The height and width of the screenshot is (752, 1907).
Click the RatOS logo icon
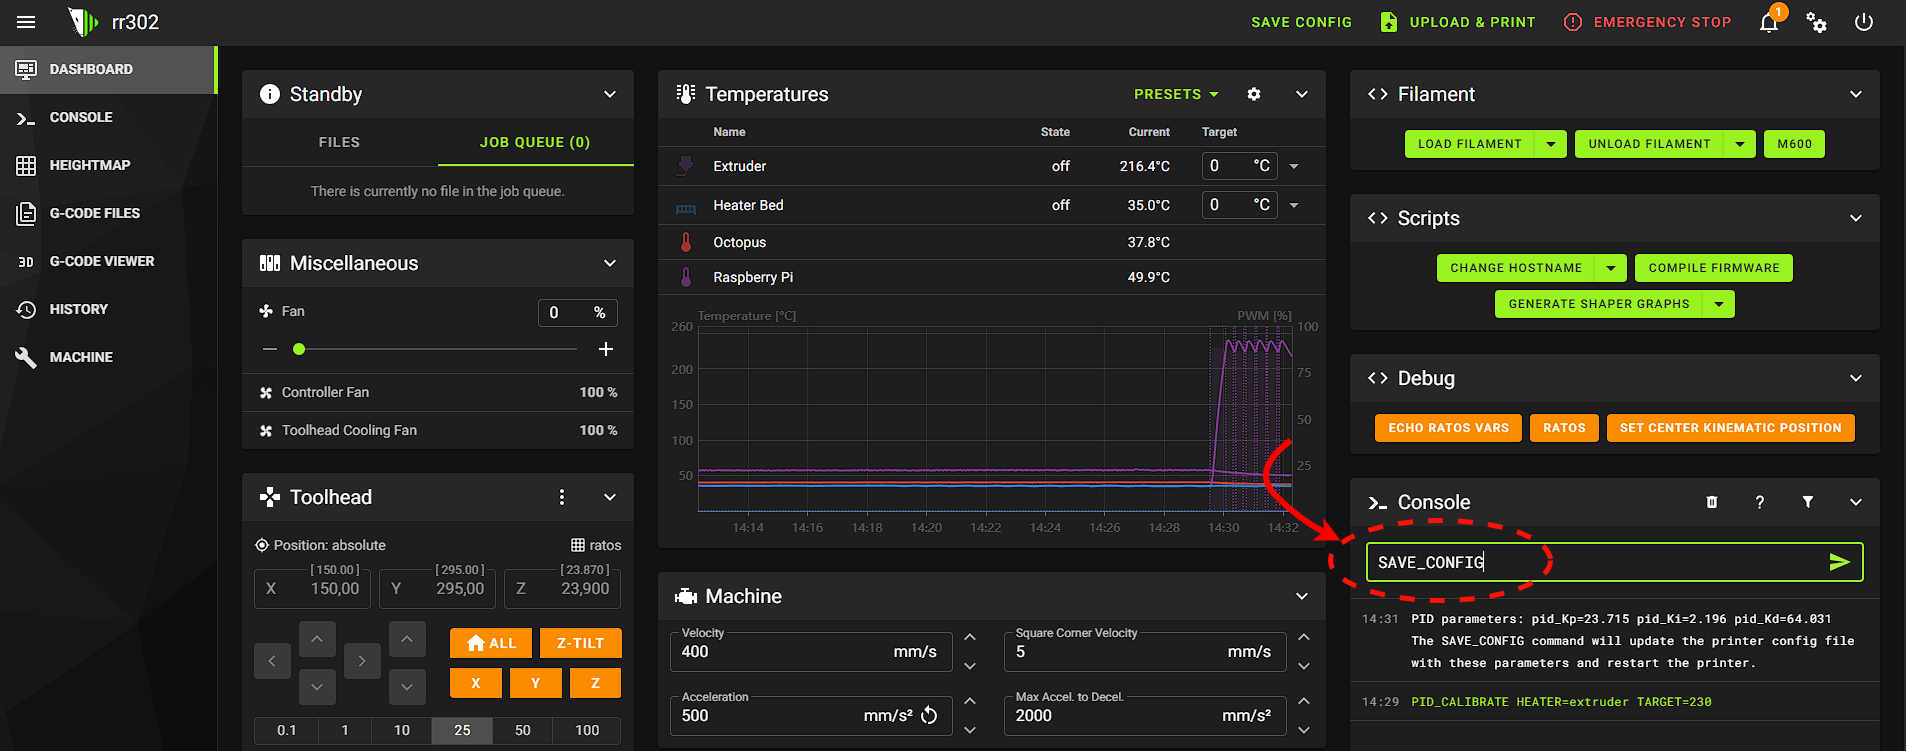click(83, 22)
